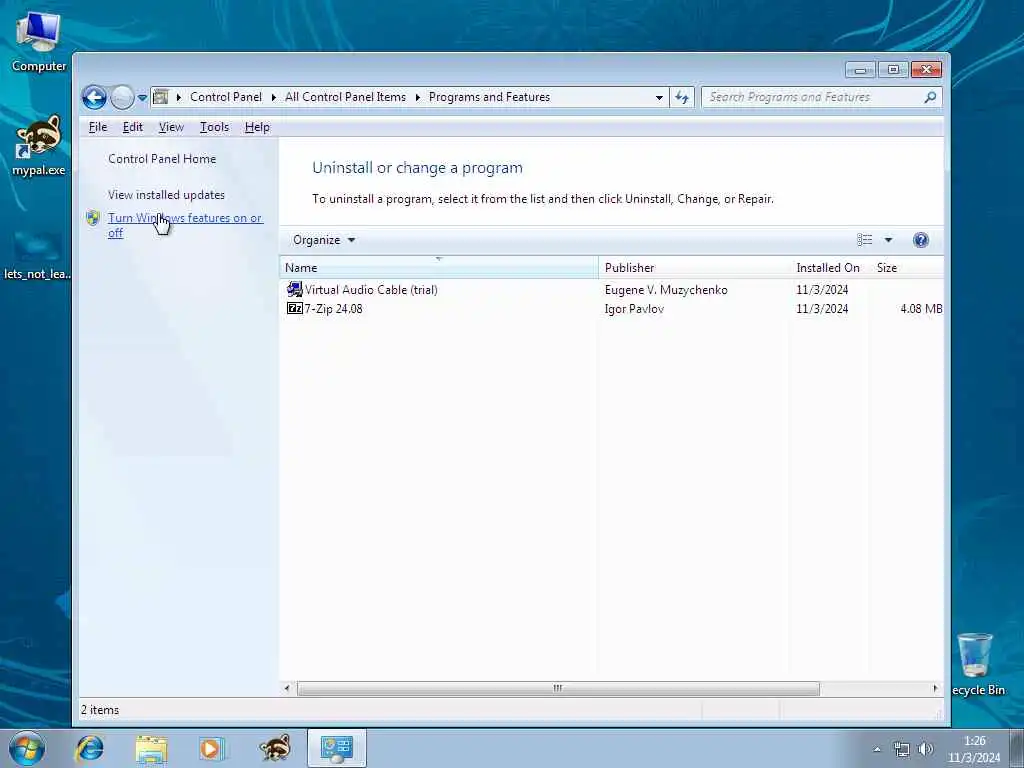This screenshot has height=768, width=1024.
Task: Click the change view icon
Action: click(x=865, y=240)
